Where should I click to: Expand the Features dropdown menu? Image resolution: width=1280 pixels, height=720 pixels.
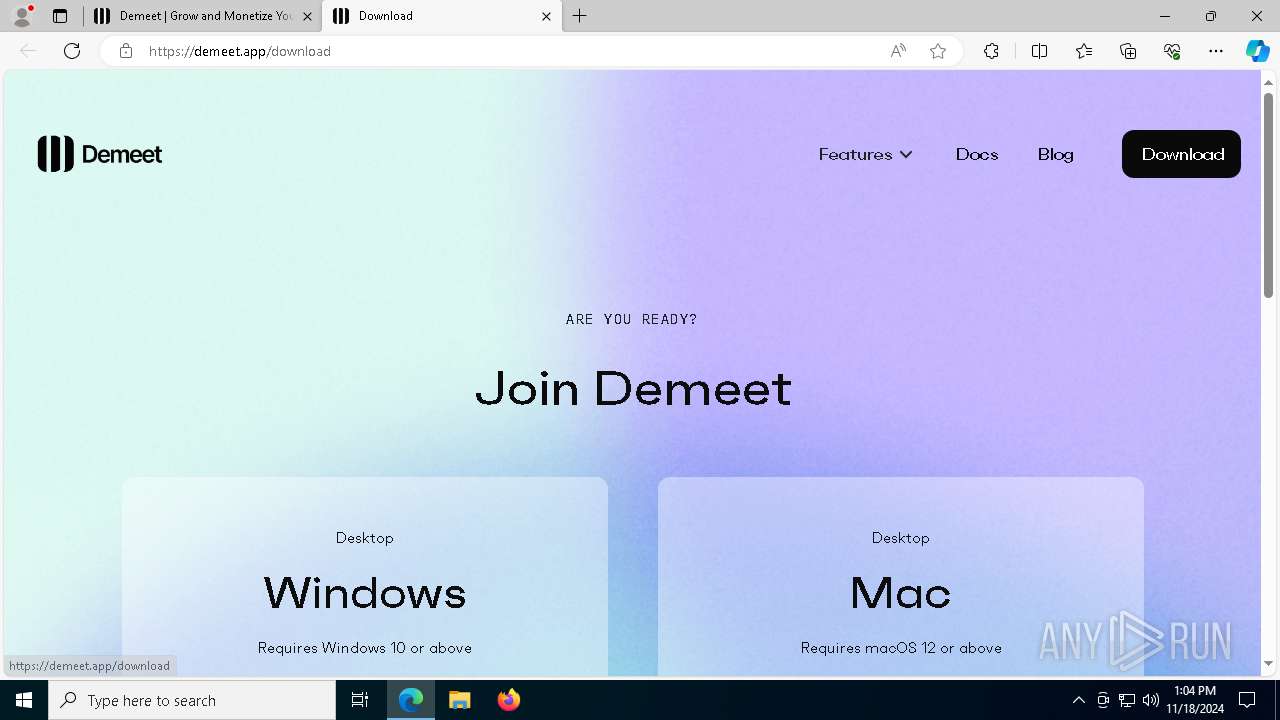click(865, 154)
